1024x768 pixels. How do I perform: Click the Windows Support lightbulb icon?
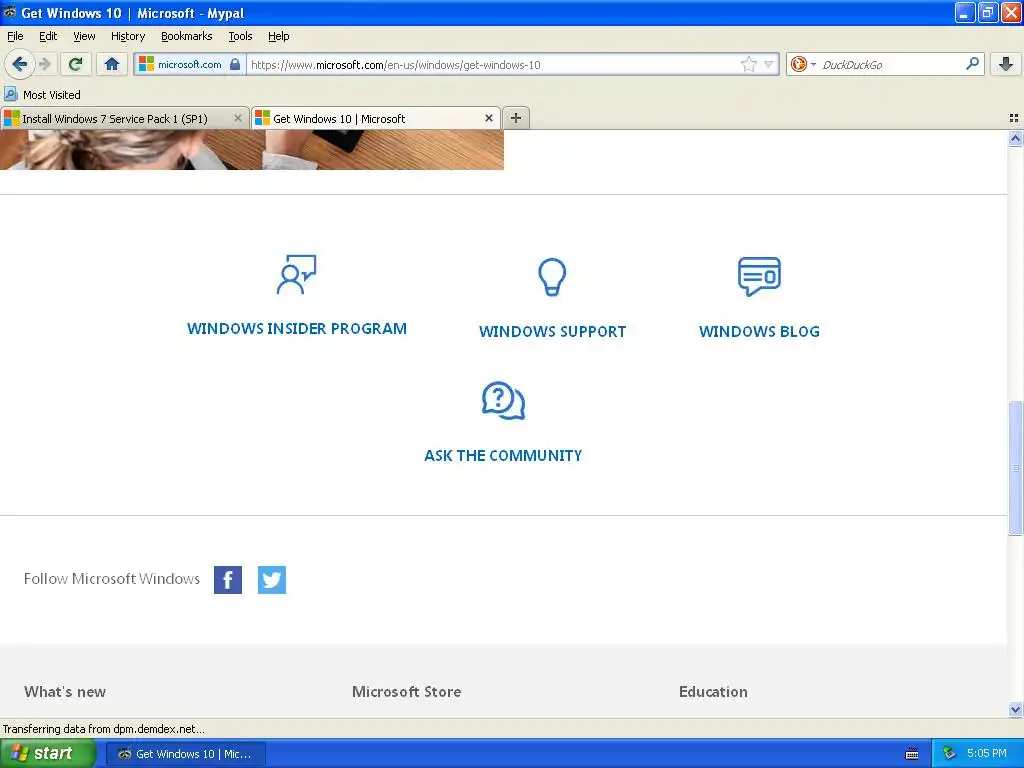tap(552, 277)
